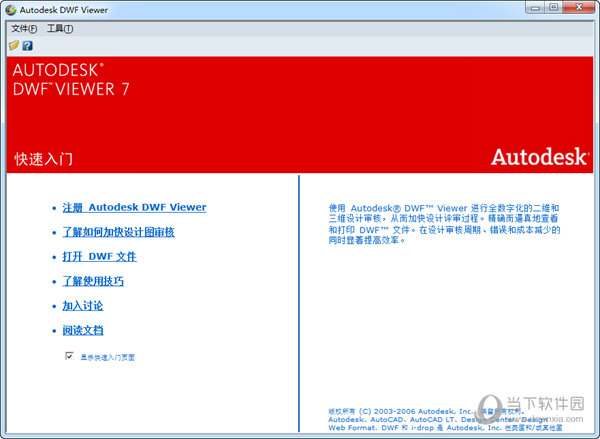Image resolution: width=600 pixels, height=439 pixels.
Task: Click the 使用 Autodesk DWF Viewer description paragraph
Action: (x=444, y=224)
